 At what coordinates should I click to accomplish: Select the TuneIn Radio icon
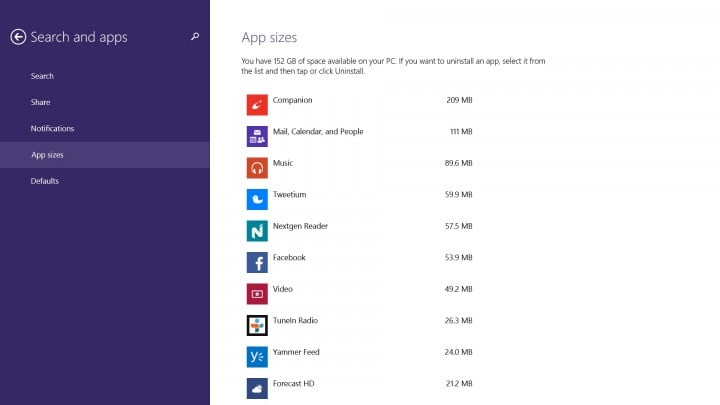click(257, 326)
